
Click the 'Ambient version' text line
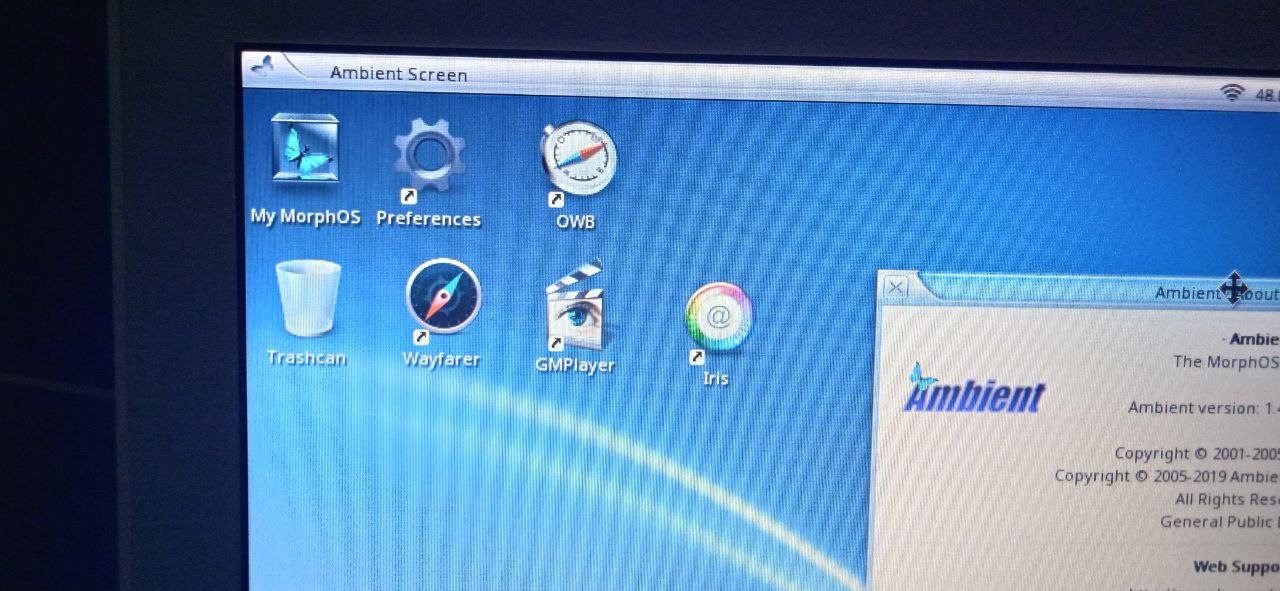[x=1203, y=408]
